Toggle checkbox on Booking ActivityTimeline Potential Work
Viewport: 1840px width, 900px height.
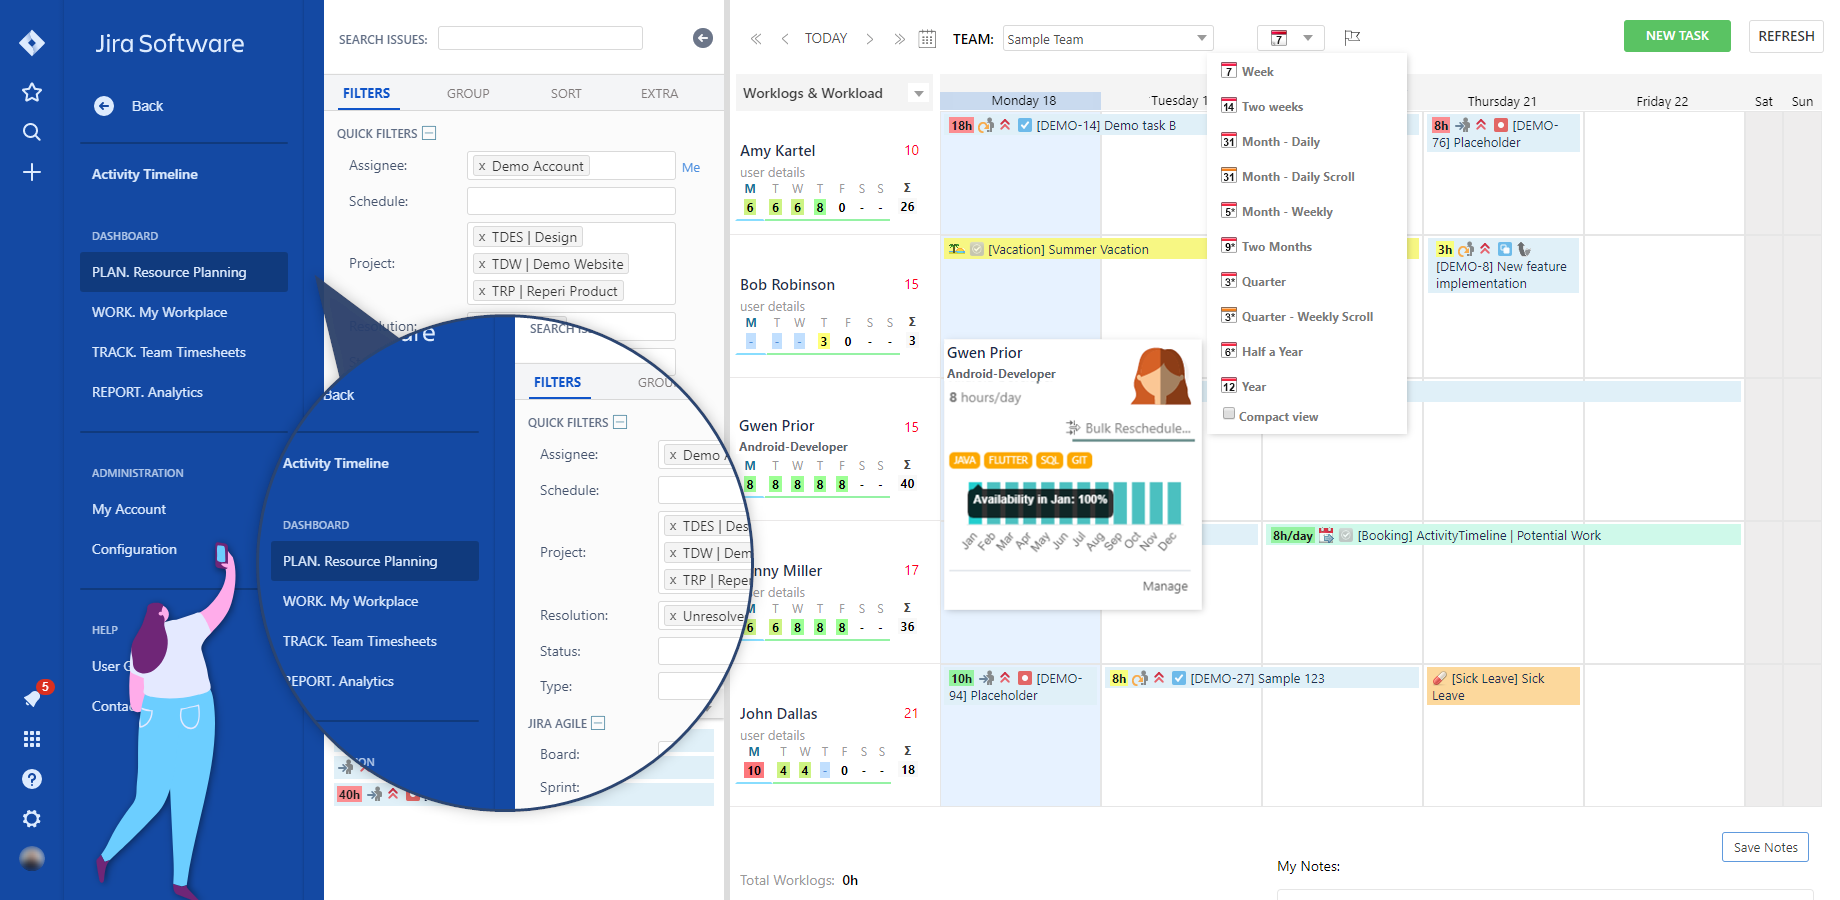(x=1346, y=535)
